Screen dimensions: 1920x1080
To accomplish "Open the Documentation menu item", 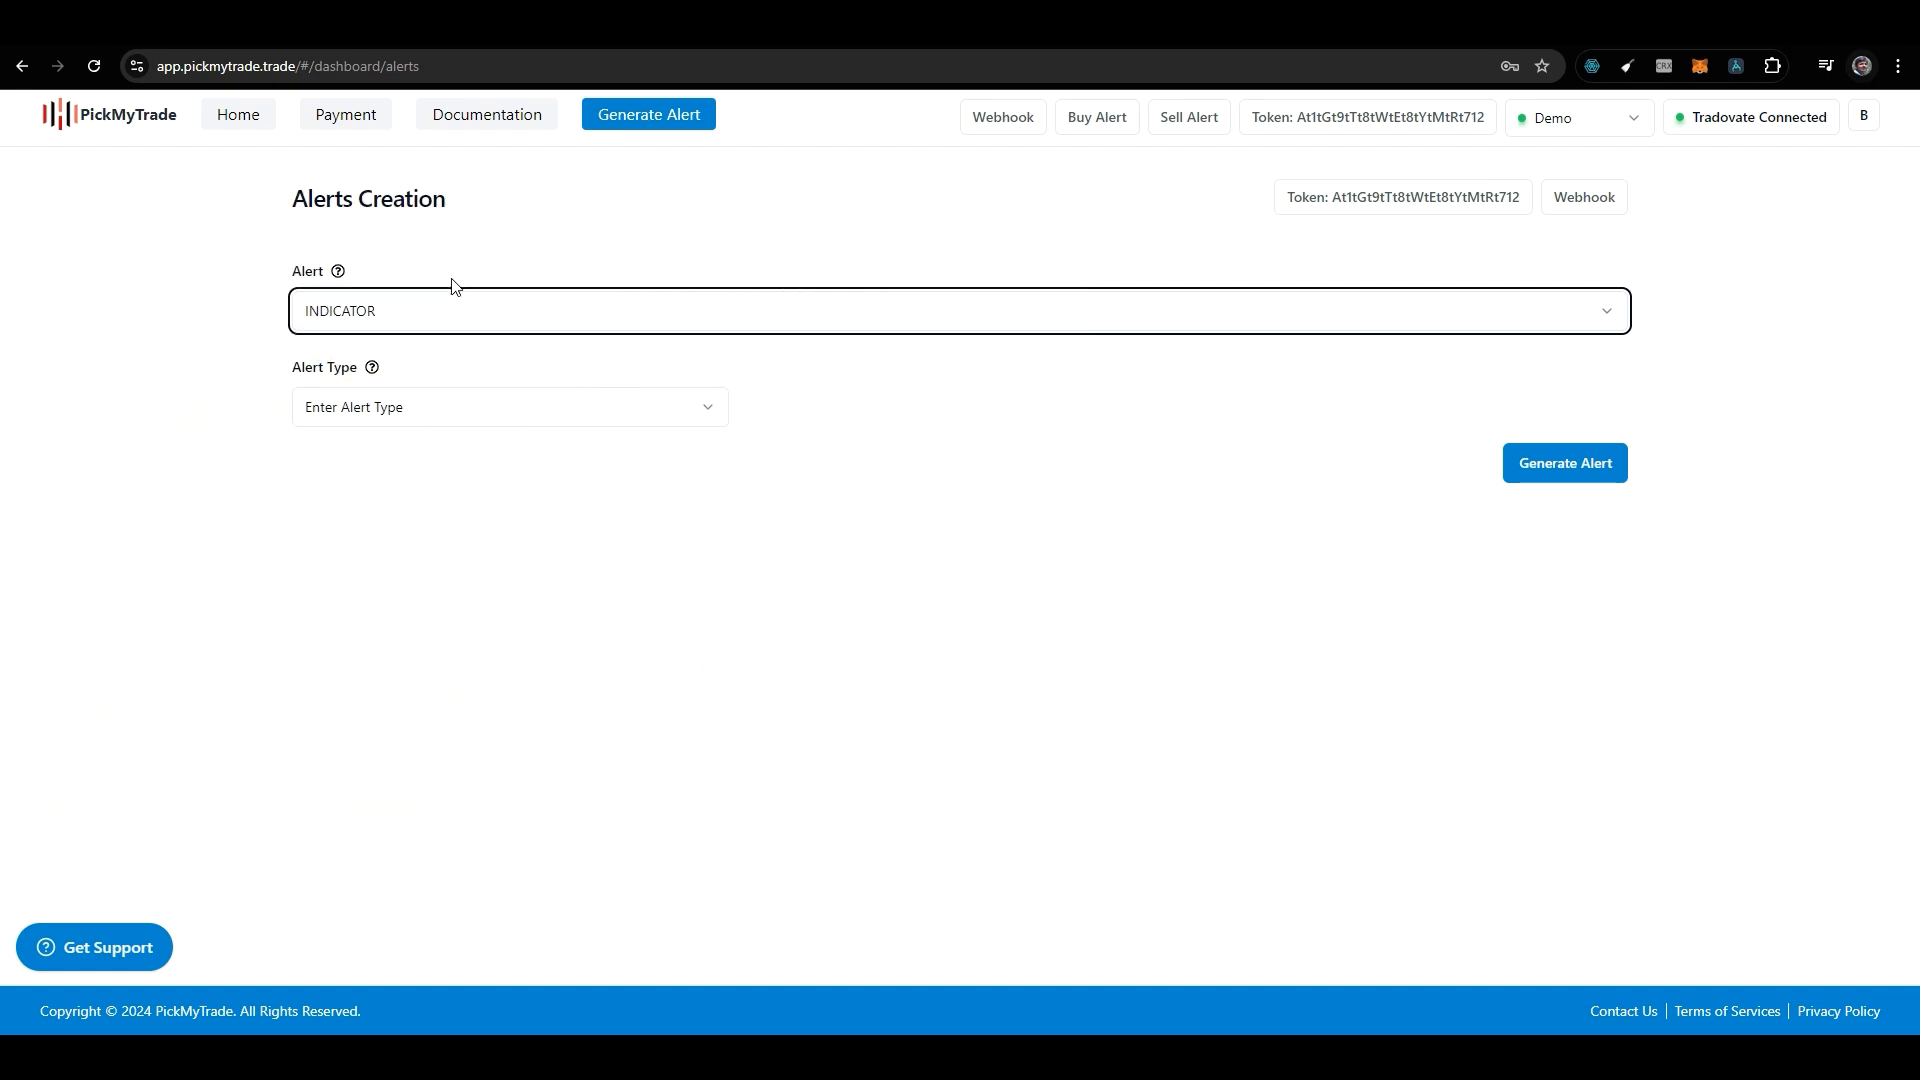I will point(487,115).
